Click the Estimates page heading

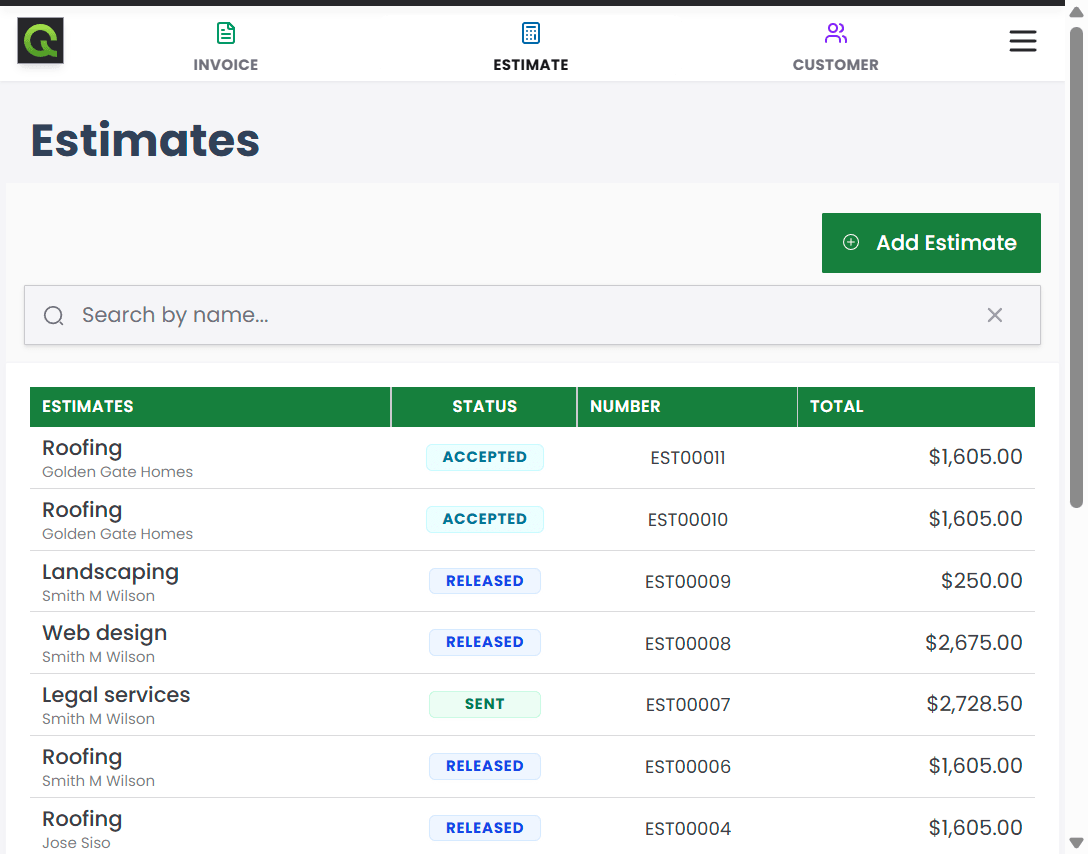click(145, 141)
